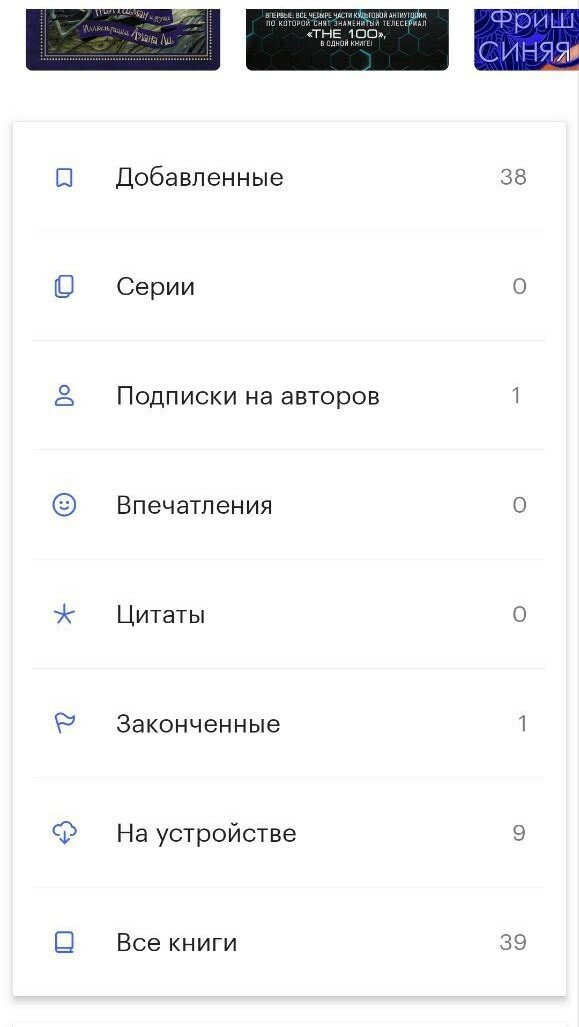
Task: Tap the stacked pages icon beside Серии
Action: (64, 287)
